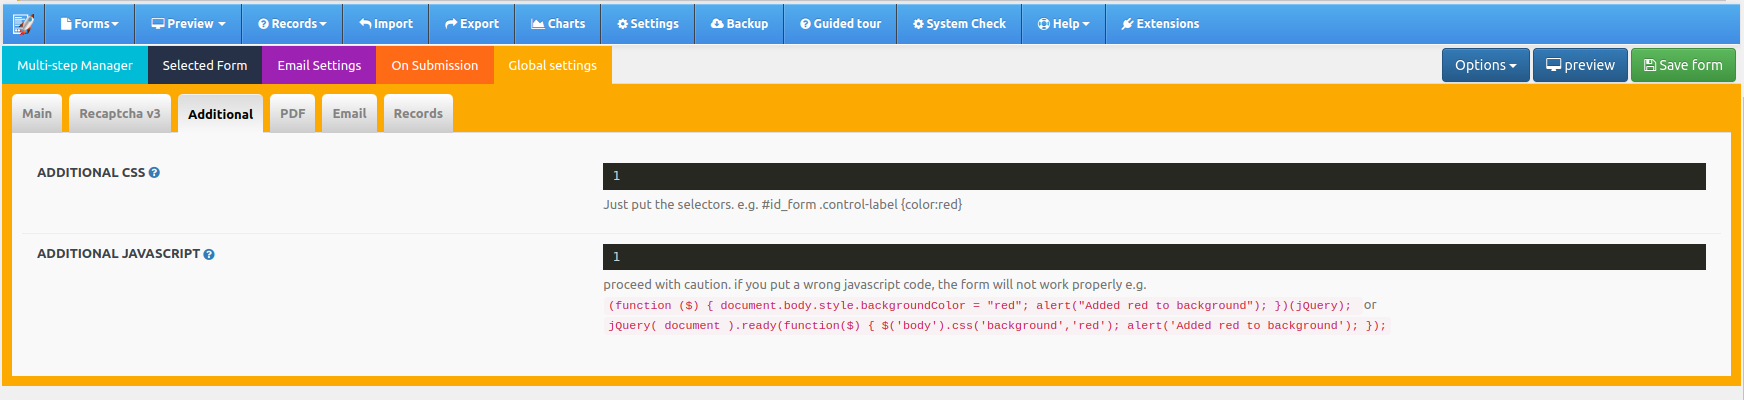This screenshot has width=1744, height=400.
Task: Open the Settings page
Action: (648, 24)
